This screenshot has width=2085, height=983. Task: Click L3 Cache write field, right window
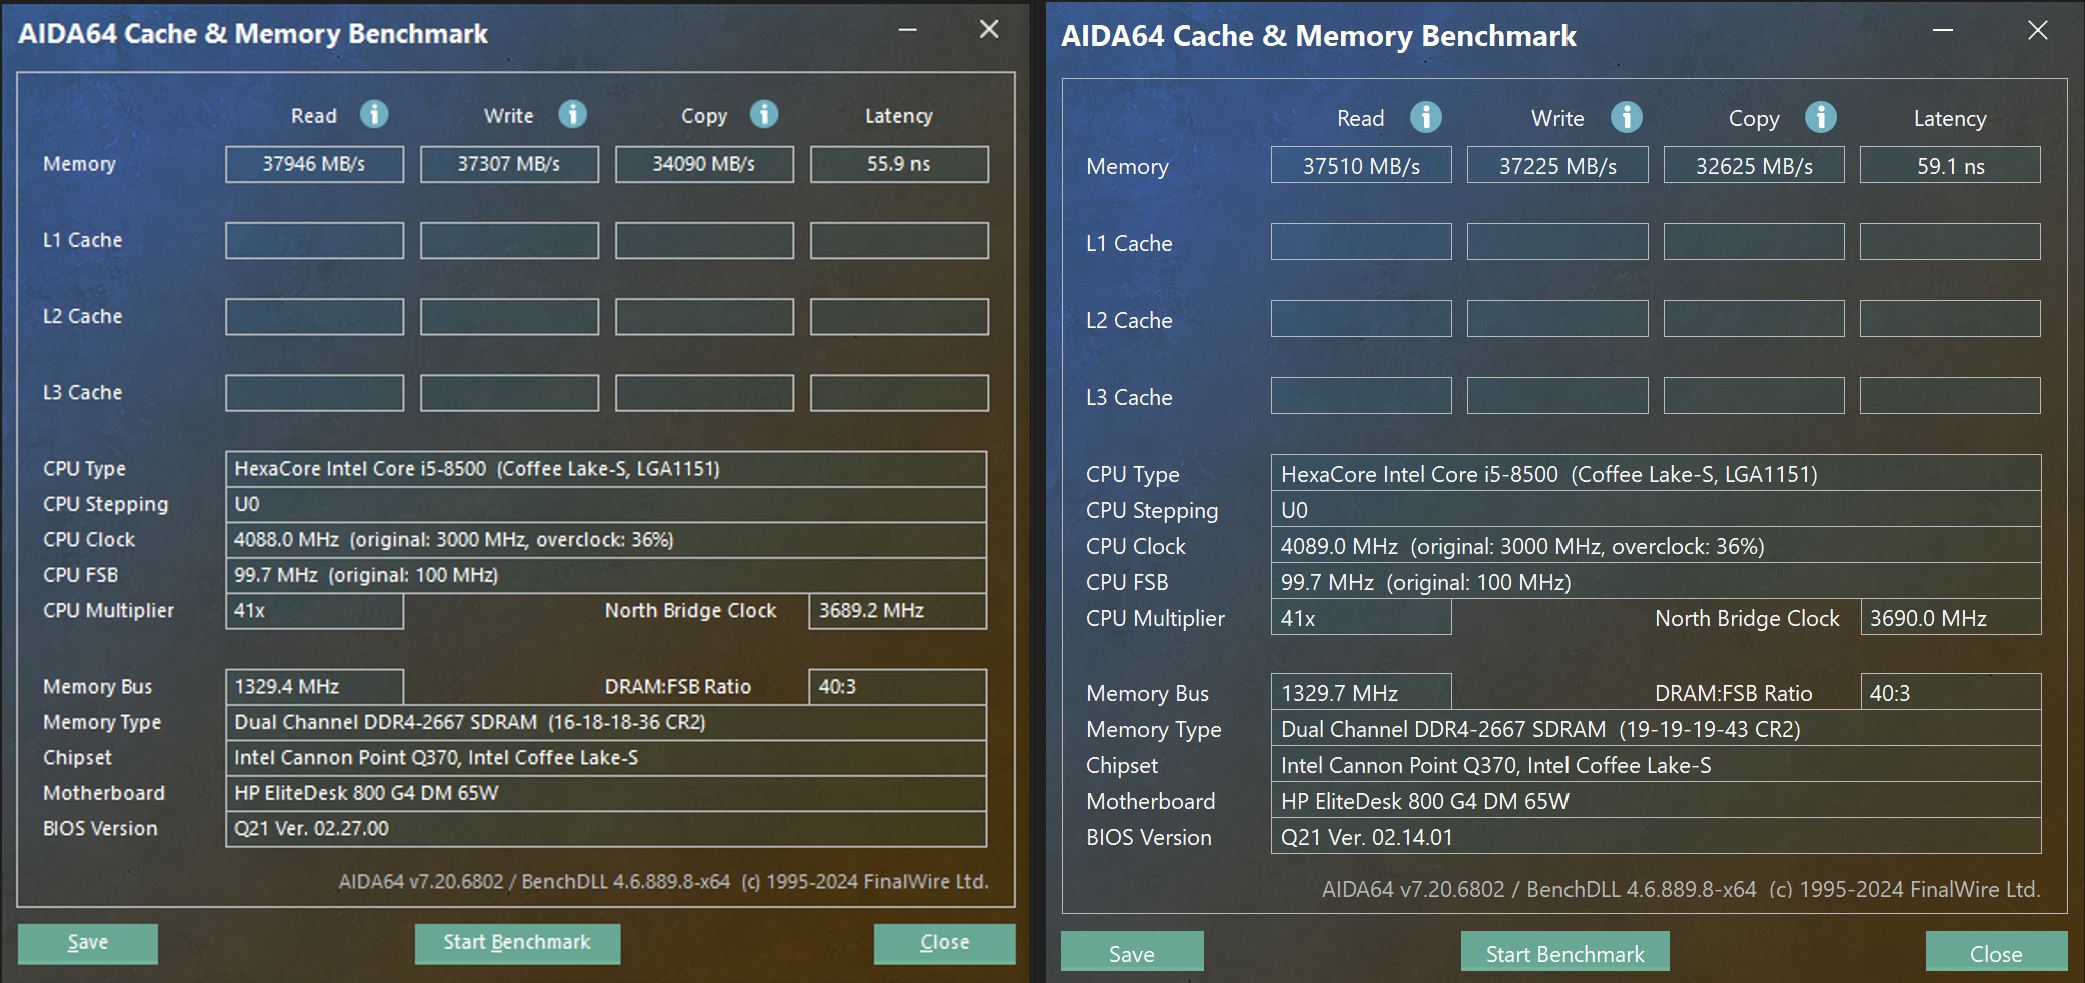[x=1557, y=396]
